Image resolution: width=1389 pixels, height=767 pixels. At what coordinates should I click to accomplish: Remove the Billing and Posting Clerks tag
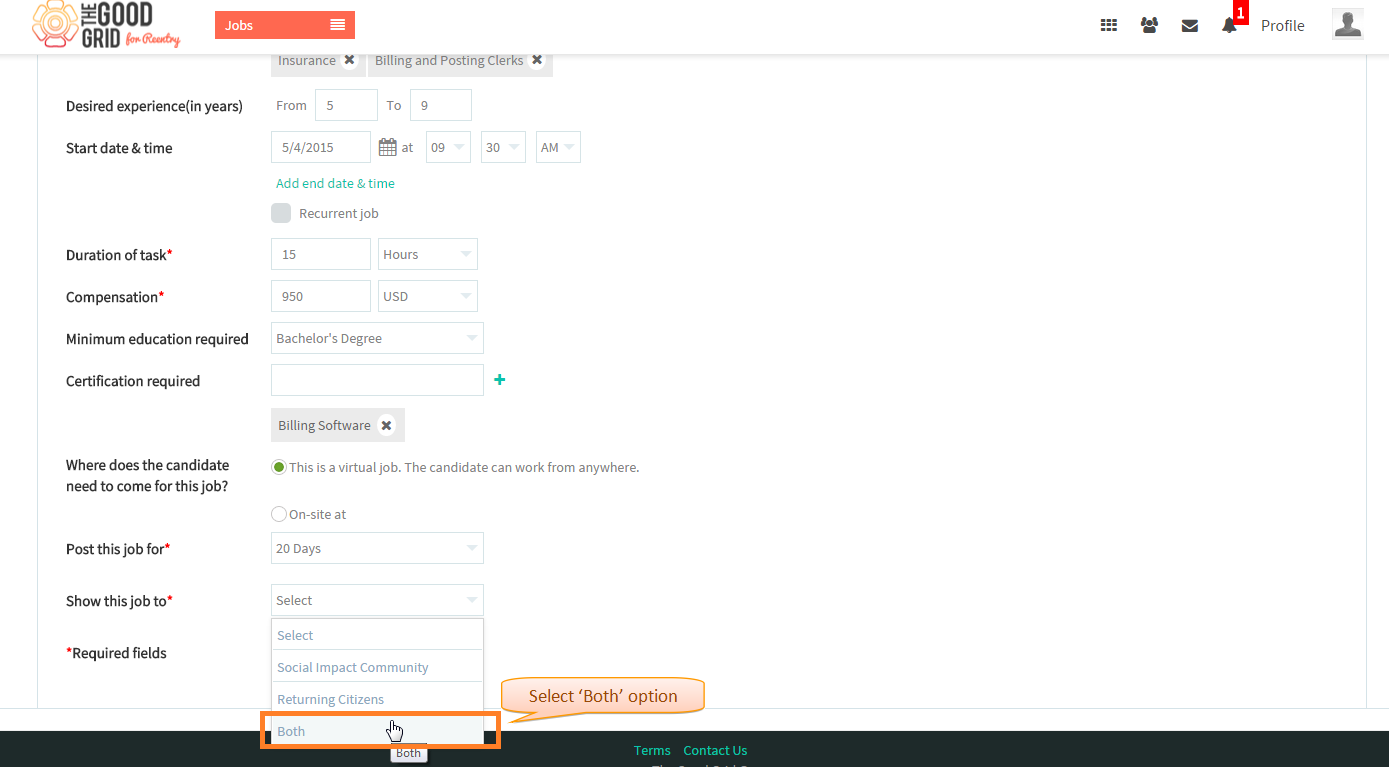point(537,60)
